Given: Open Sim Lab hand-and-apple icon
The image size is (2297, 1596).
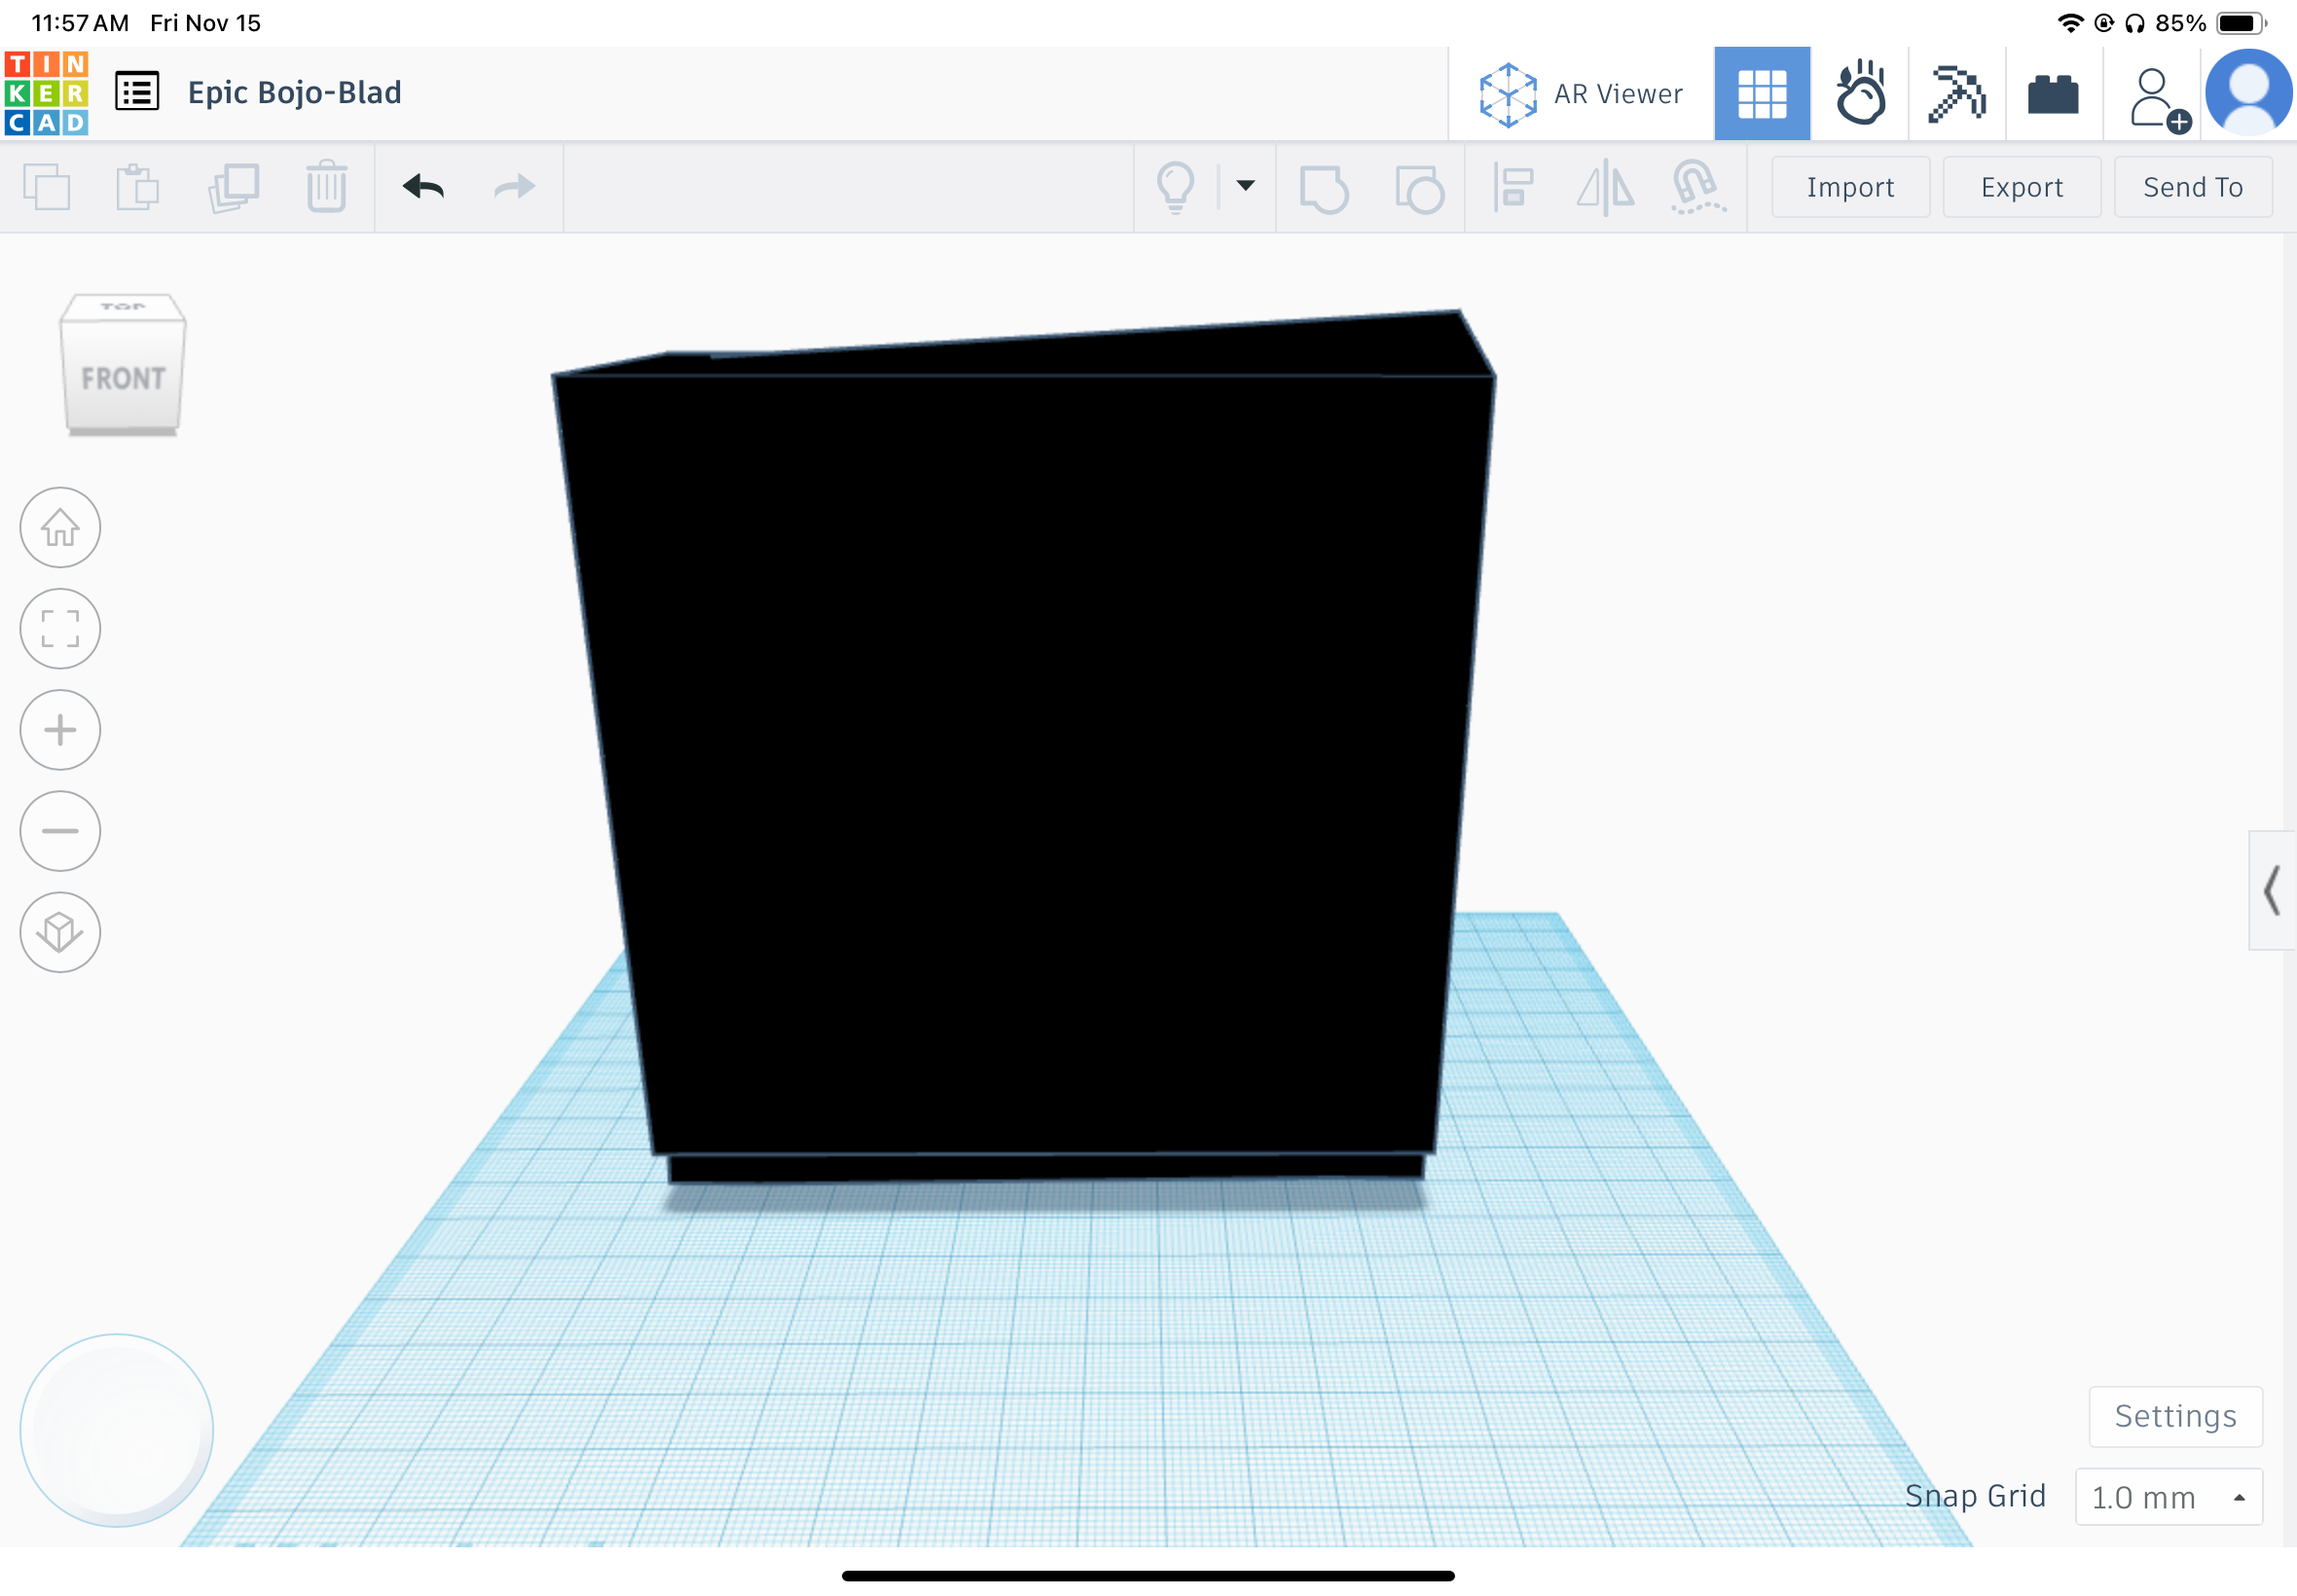Looking at the screenshot, I should (x=1860, y=94).
